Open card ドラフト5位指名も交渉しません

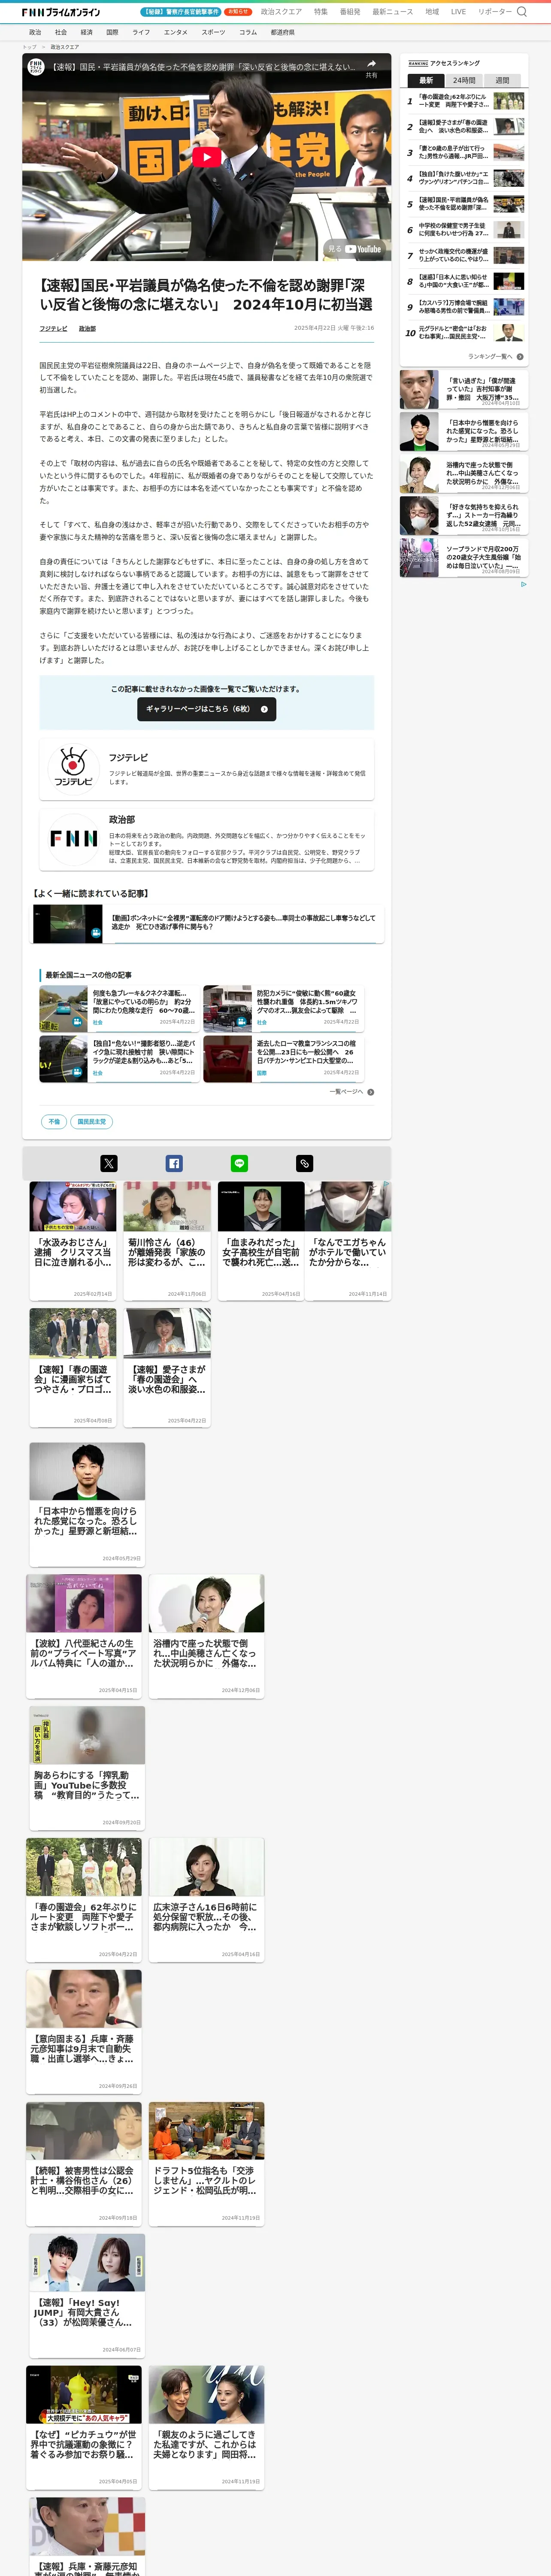207,2163
